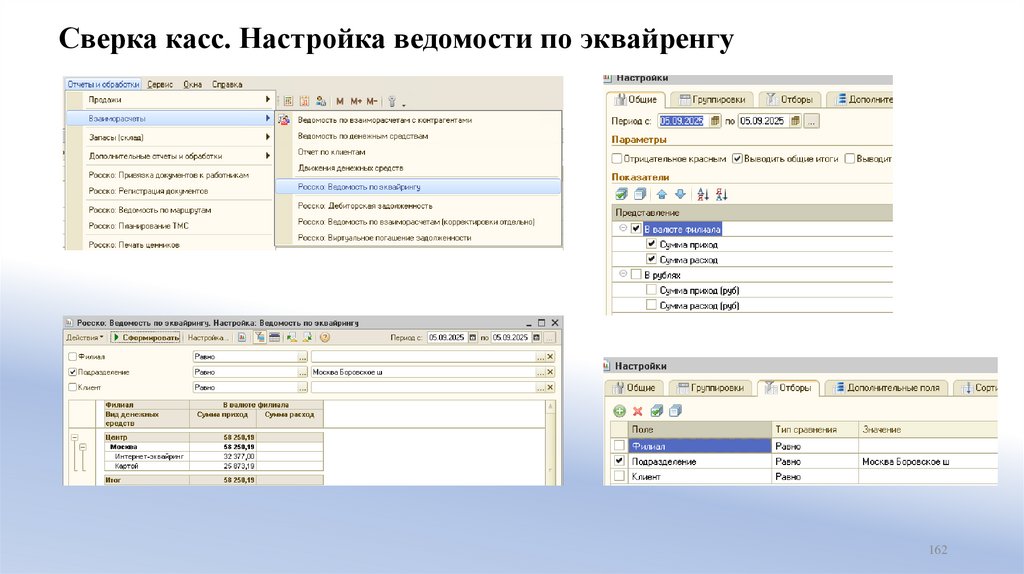Open Дополнительные отчеты и обработки submenu
Screen dimensions: 1024x574
(170, 156)
